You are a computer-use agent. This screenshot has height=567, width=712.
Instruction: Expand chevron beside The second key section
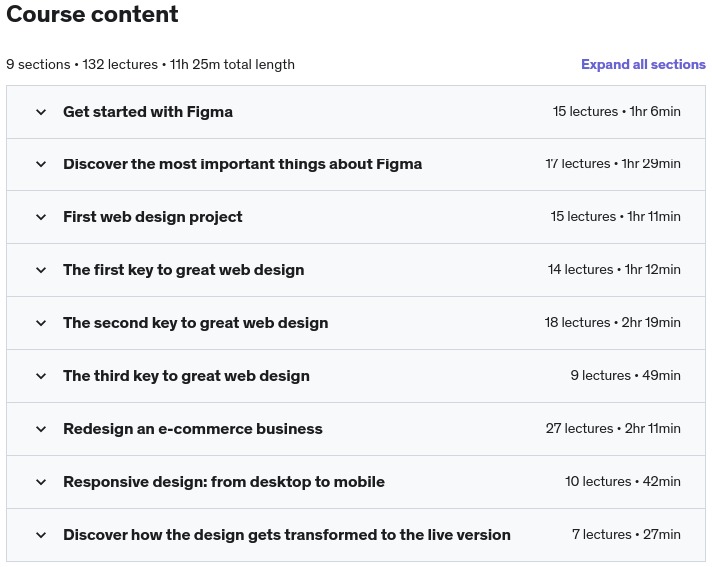pyautogui.click(x=41, y=323)
